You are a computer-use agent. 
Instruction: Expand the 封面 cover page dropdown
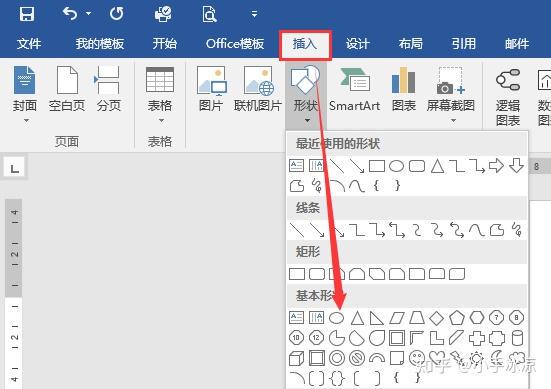coord(26,121)
